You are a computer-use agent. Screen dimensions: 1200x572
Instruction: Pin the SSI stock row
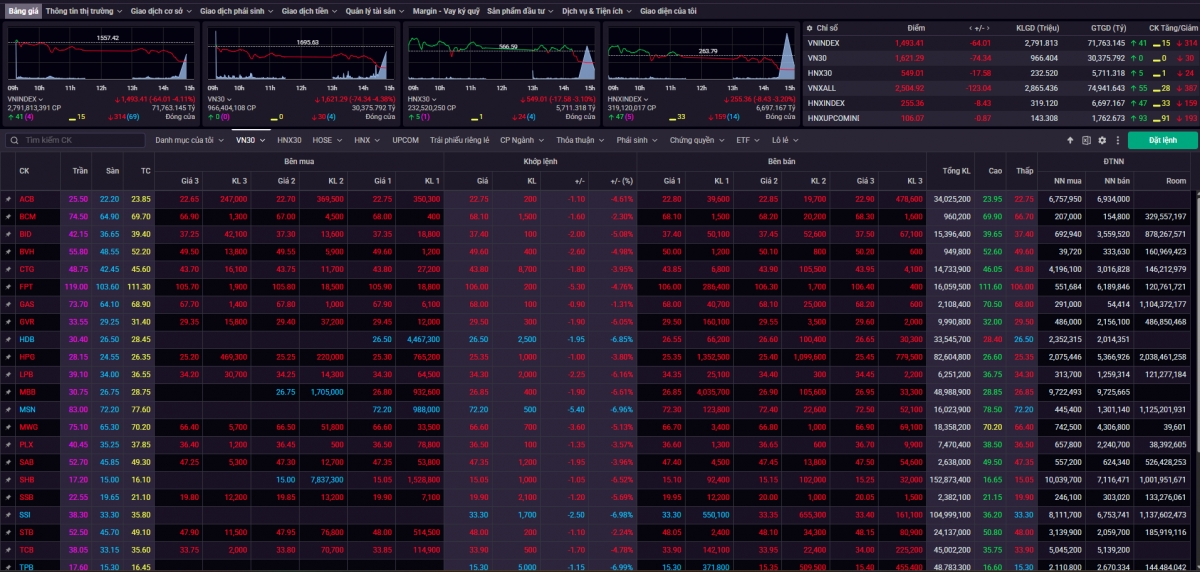[9, 515]
